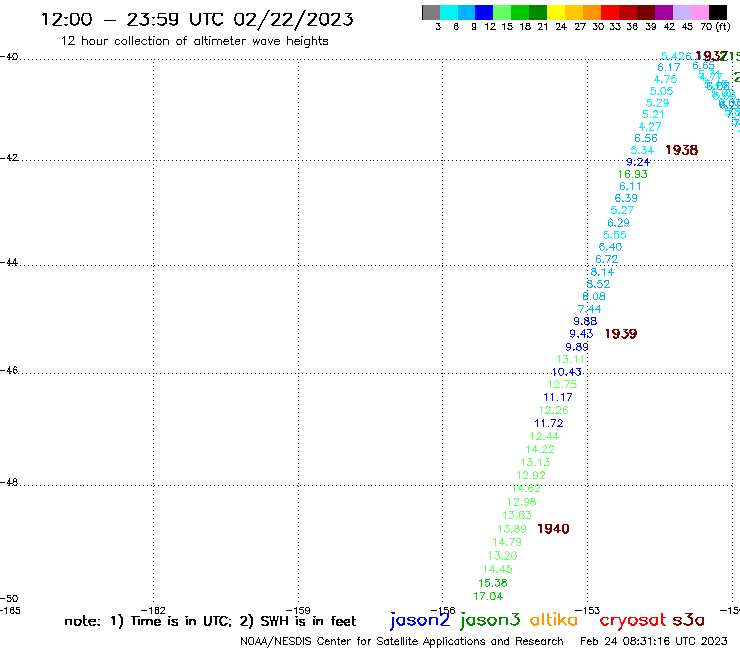Click the wave height value 17.04
The width and height of the screenshot is (740, 650).
click(488, 596)
